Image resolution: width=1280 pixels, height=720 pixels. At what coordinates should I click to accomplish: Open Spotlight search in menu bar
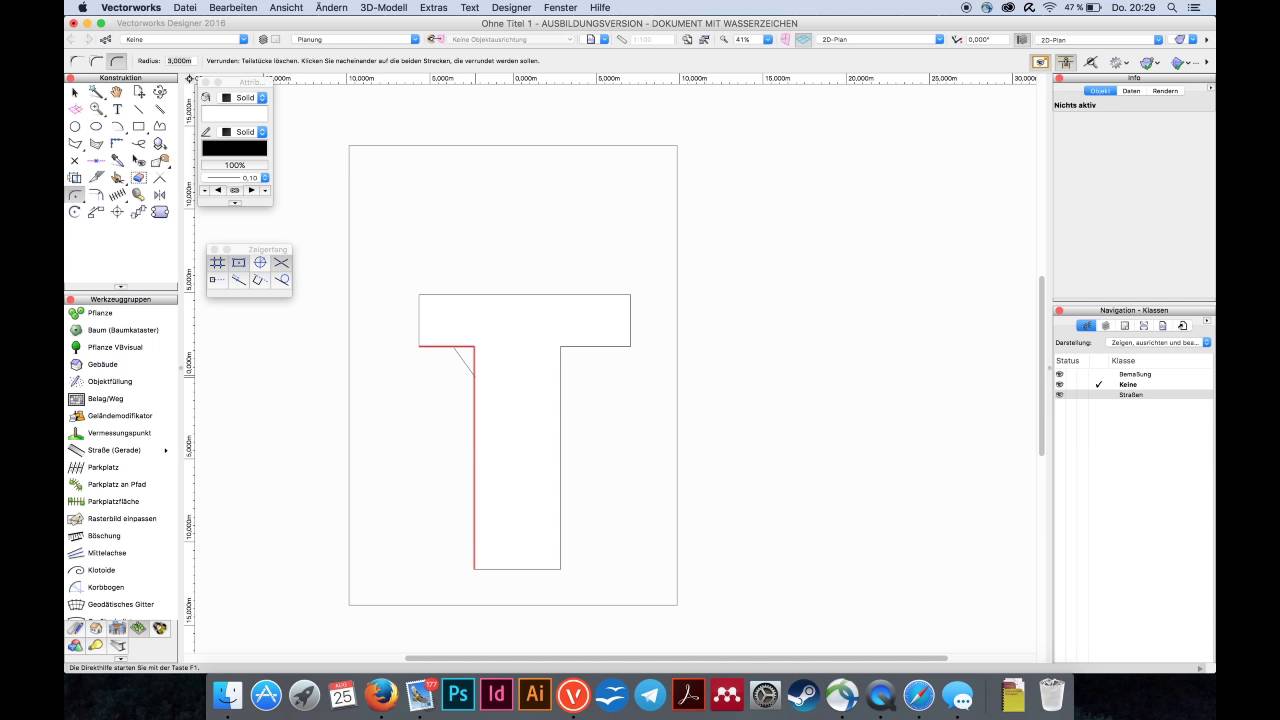[x=1172, y=7]
